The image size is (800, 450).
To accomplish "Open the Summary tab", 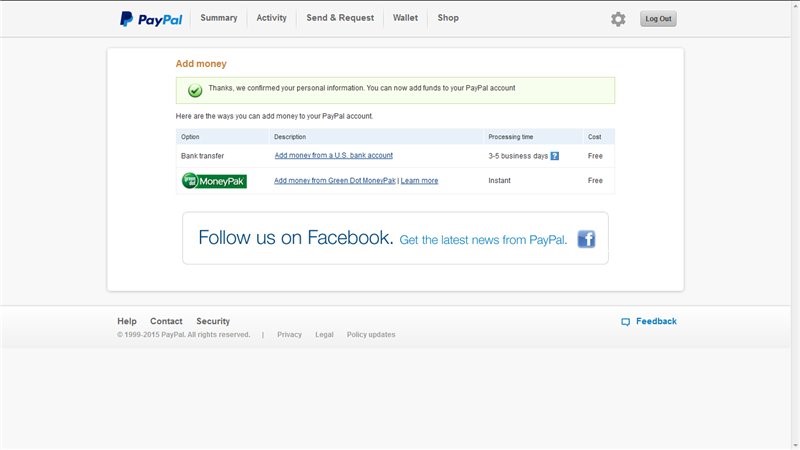I will [x=219, y=18].
